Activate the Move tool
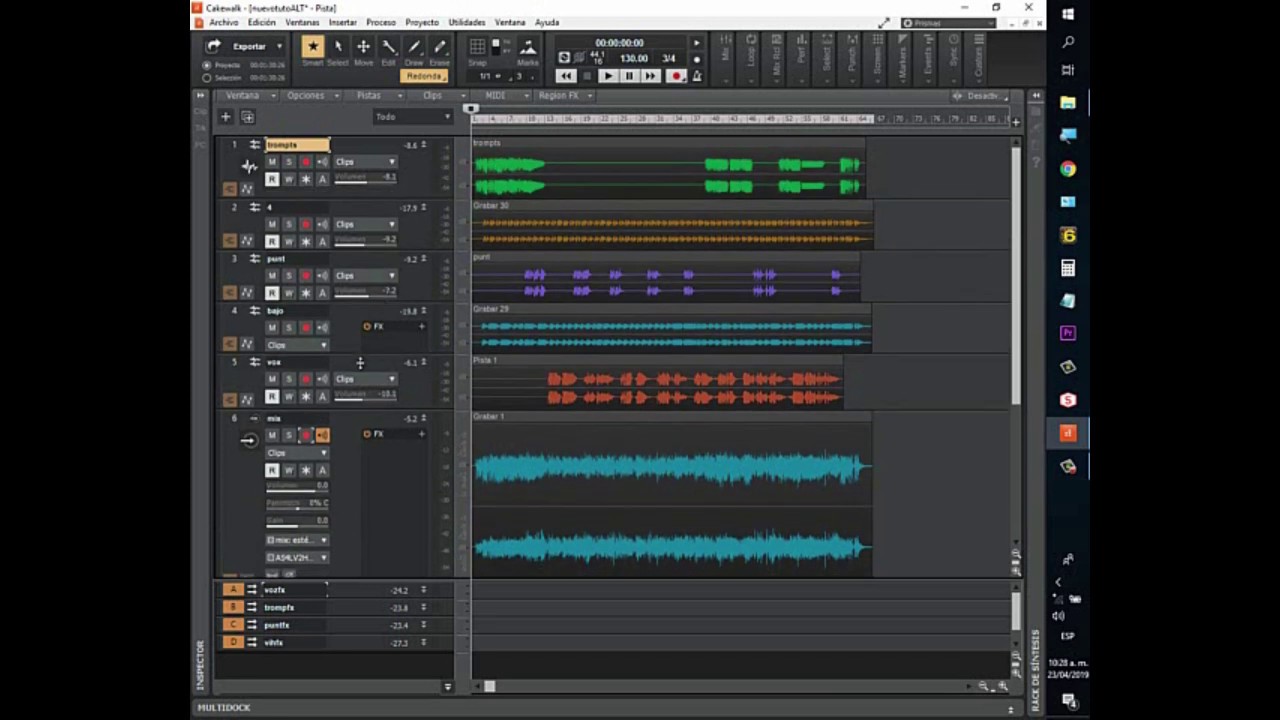Screen dimensions: 1280x720 tap(363, 47)
